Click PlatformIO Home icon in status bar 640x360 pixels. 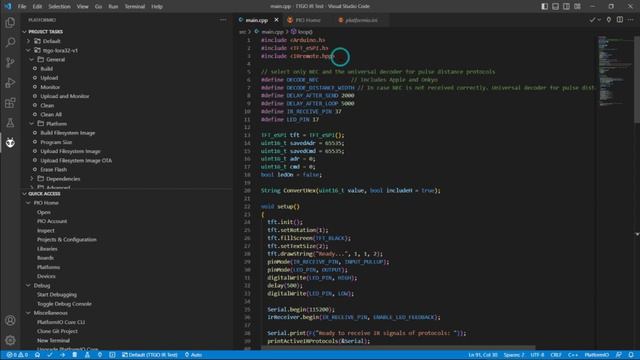(37, 355)
